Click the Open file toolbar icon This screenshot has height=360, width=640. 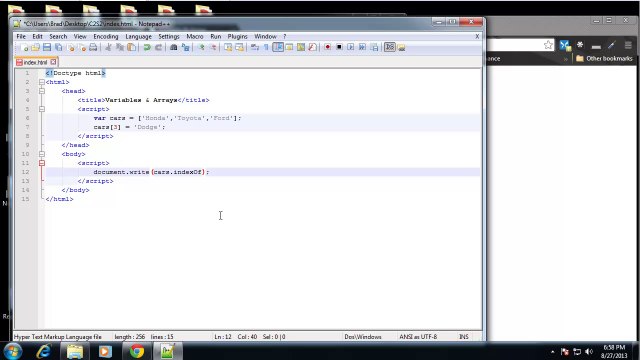[36, 47]
